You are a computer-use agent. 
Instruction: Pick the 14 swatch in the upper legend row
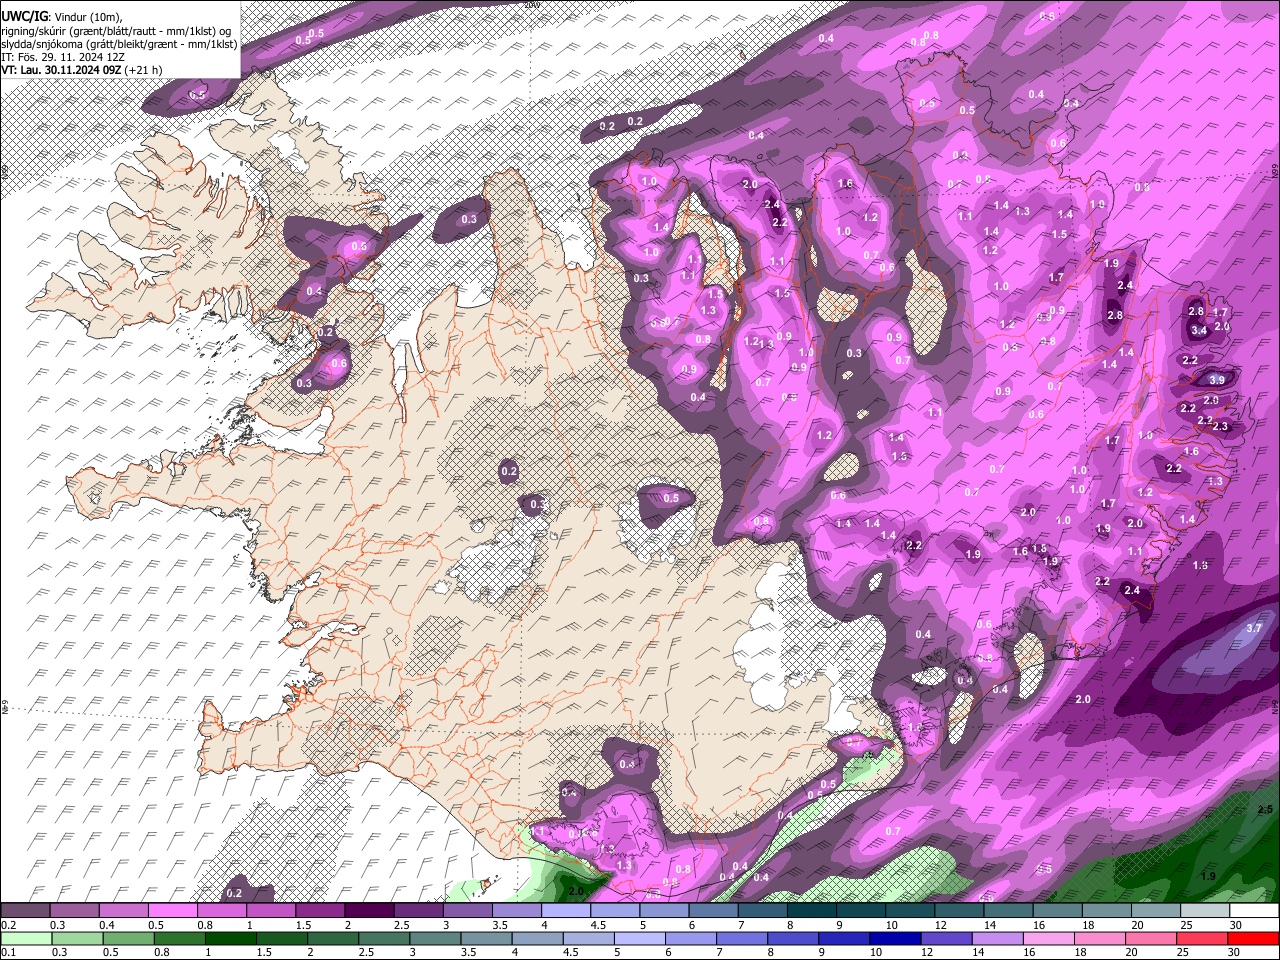pyautogui.click(x=1009, y=910)
